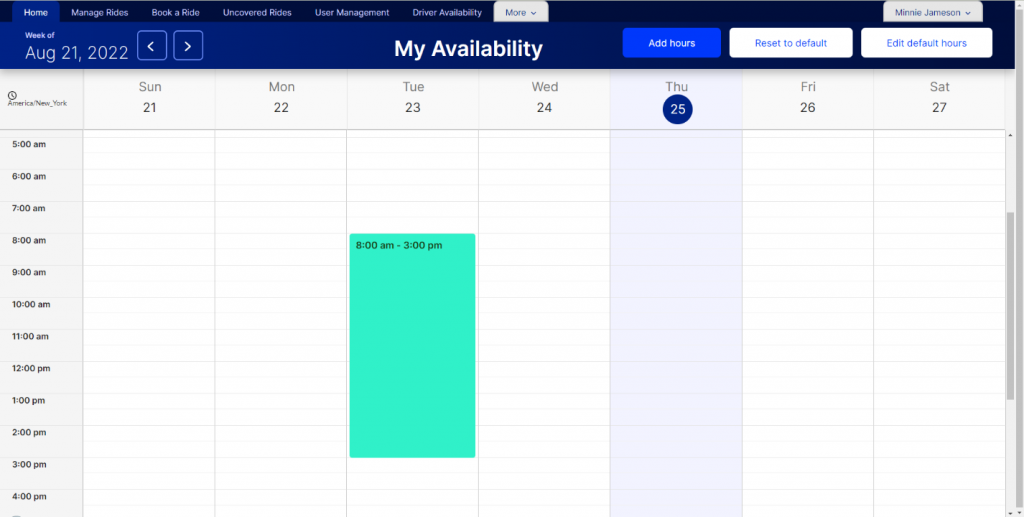Click the Add hours button
Image resolution: width=1024 pixels, height=517 pixels.
click(x=671, y=43)
